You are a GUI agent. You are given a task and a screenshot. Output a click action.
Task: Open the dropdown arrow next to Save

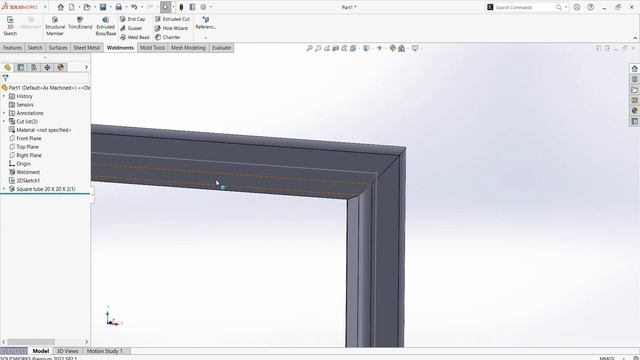point(110,7)
